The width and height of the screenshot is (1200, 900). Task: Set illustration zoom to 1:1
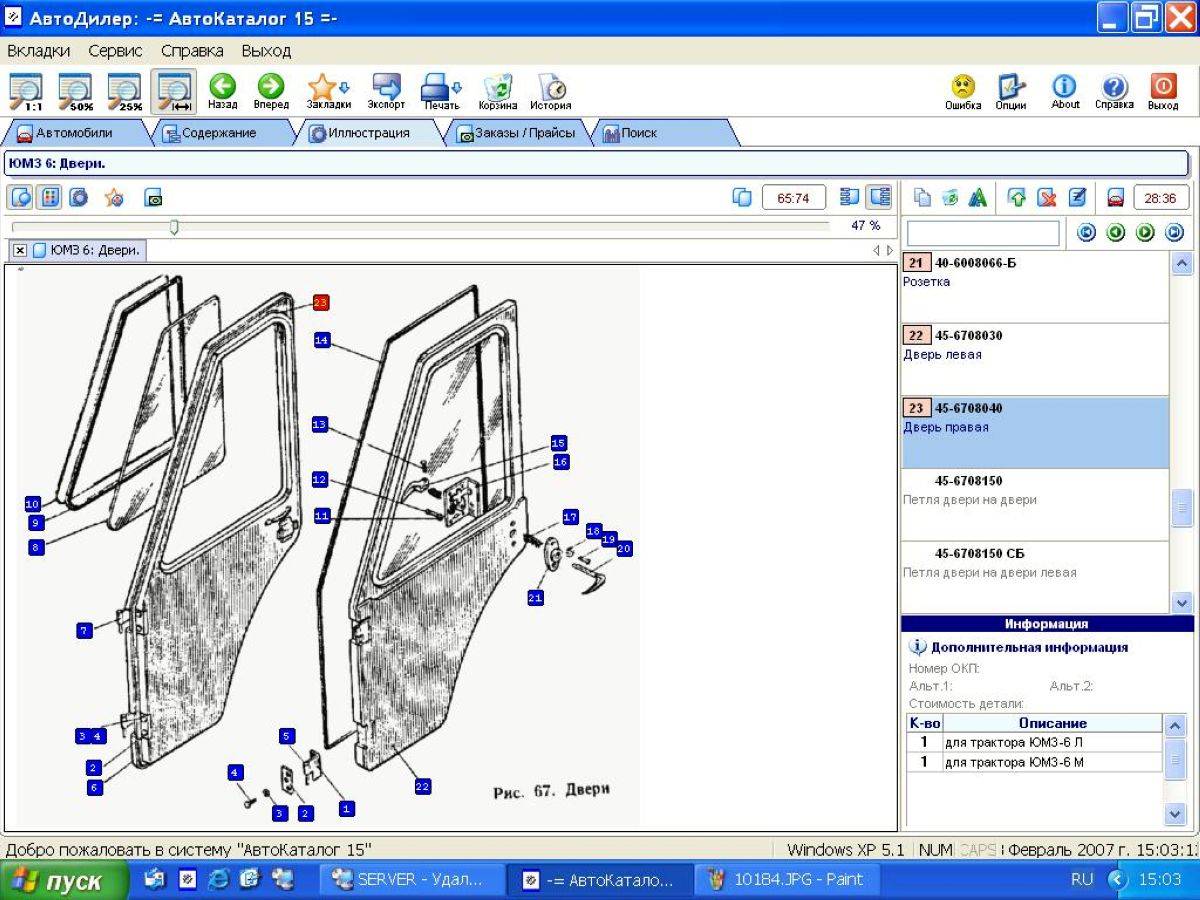(26, 91)
